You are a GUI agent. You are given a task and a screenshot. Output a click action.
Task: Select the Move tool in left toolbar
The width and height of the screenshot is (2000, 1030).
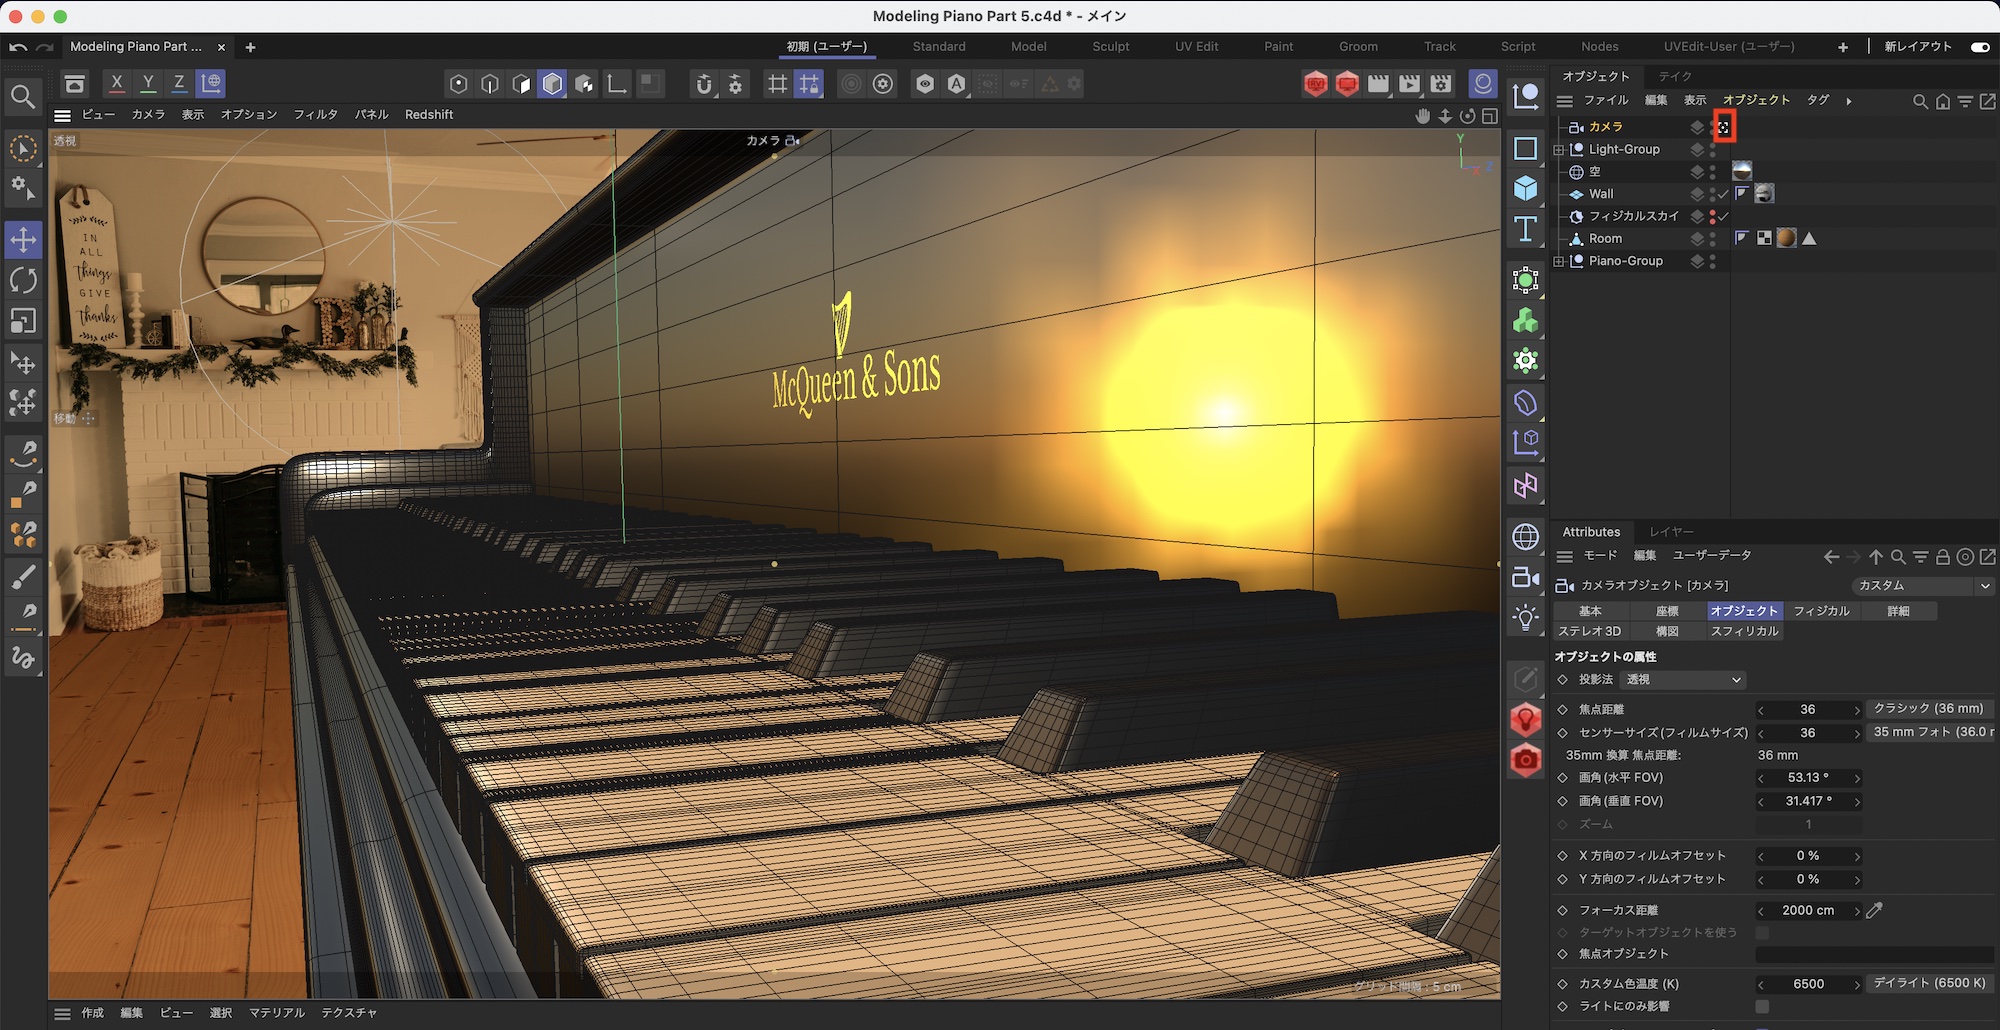pyautogui.click(x=23, y=240)
